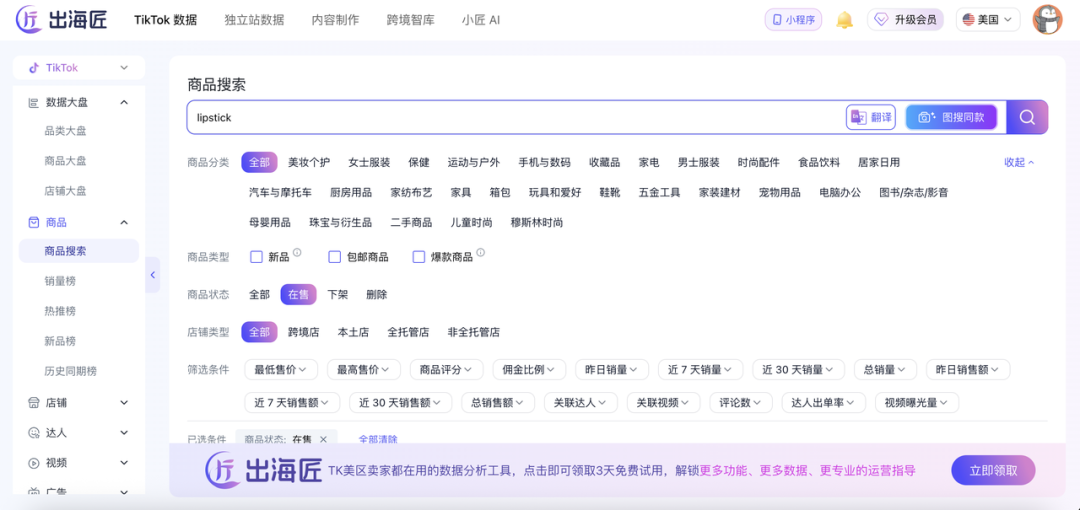This screenshot has width=1080, height=510.
Task: Open the 近 7 天销量 filter dropdown
Action: pyautogui.click(x=700, y=369)
